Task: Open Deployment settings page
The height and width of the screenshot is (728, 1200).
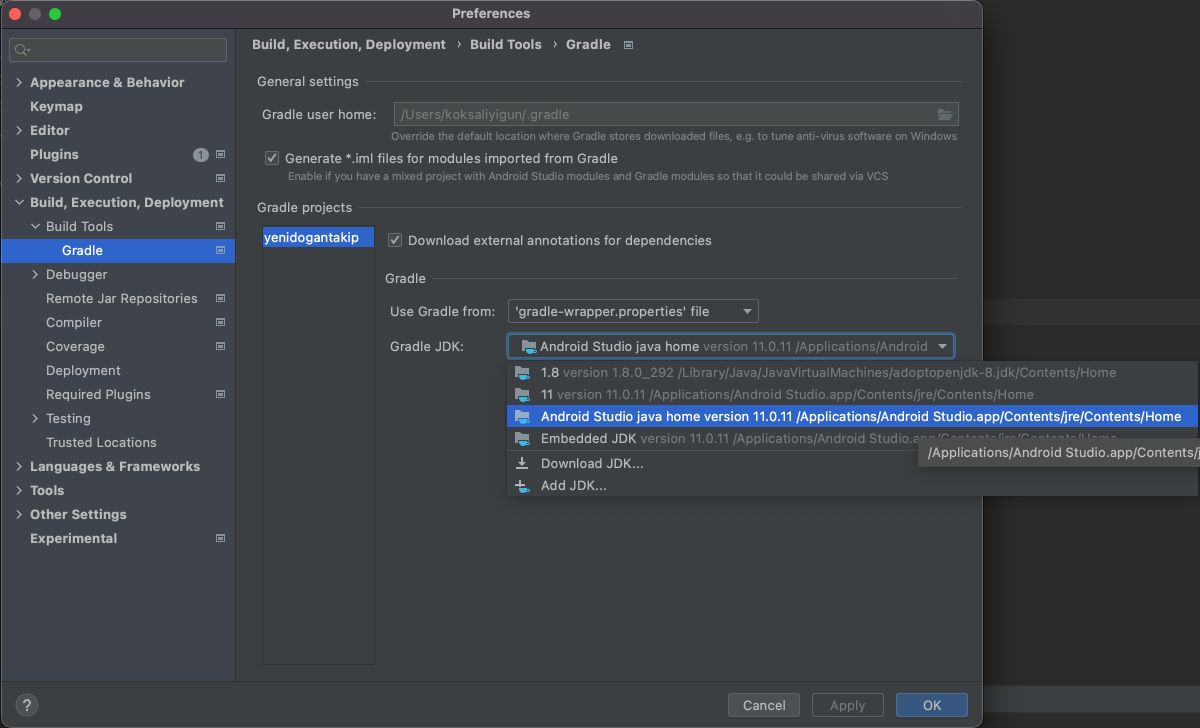Action: click(83, 371)
